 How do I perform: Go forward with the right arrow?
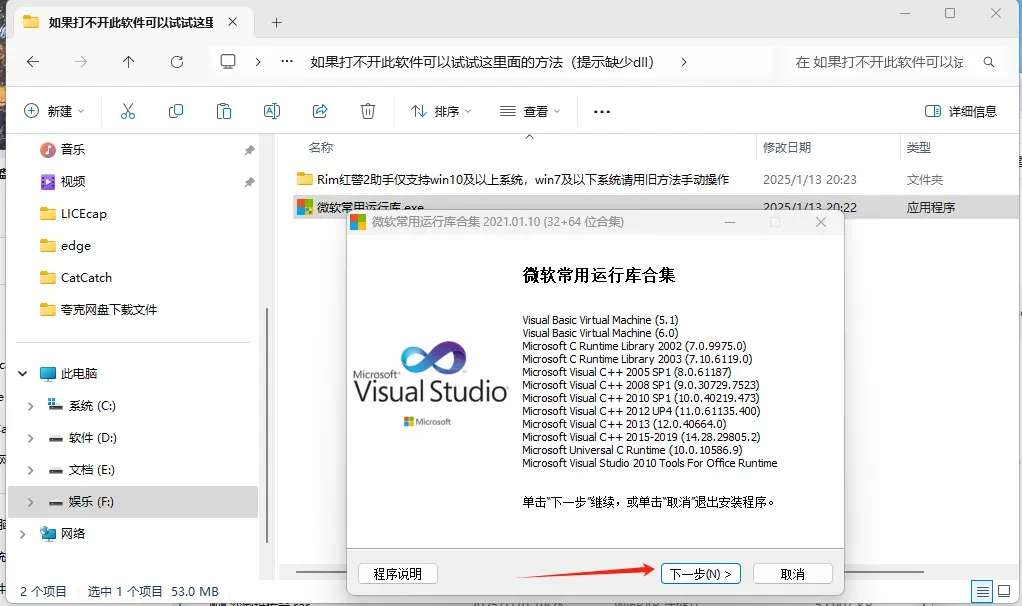point(81,62)
